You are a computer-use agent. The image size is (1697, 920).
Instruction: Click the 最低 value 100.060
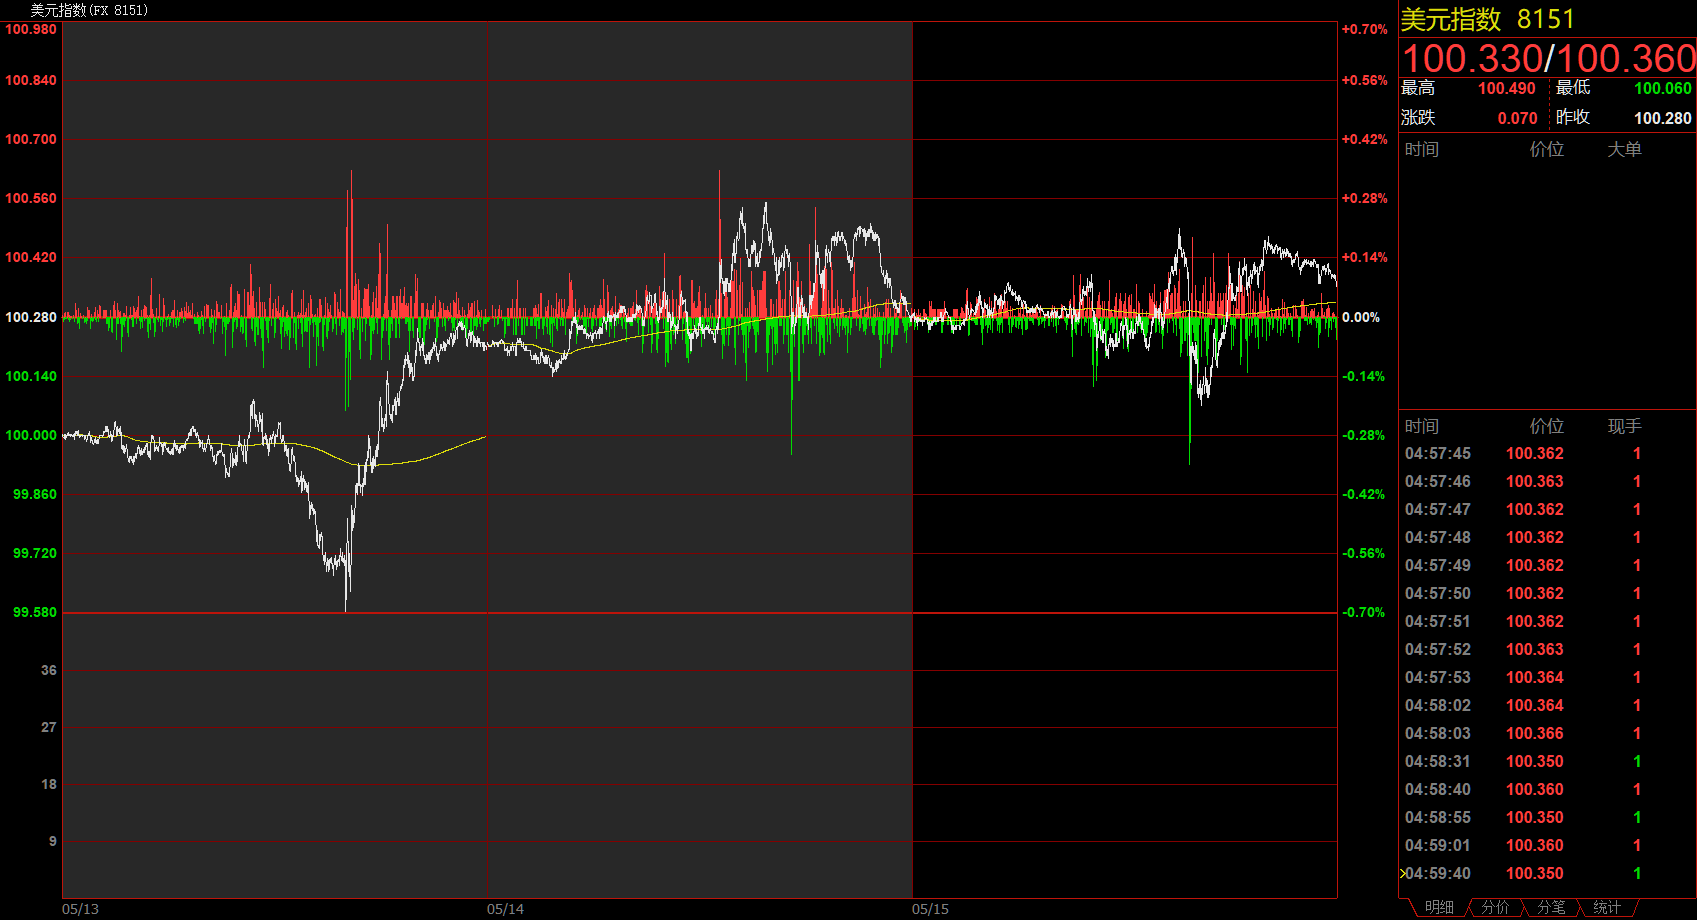pos(1662,88)
